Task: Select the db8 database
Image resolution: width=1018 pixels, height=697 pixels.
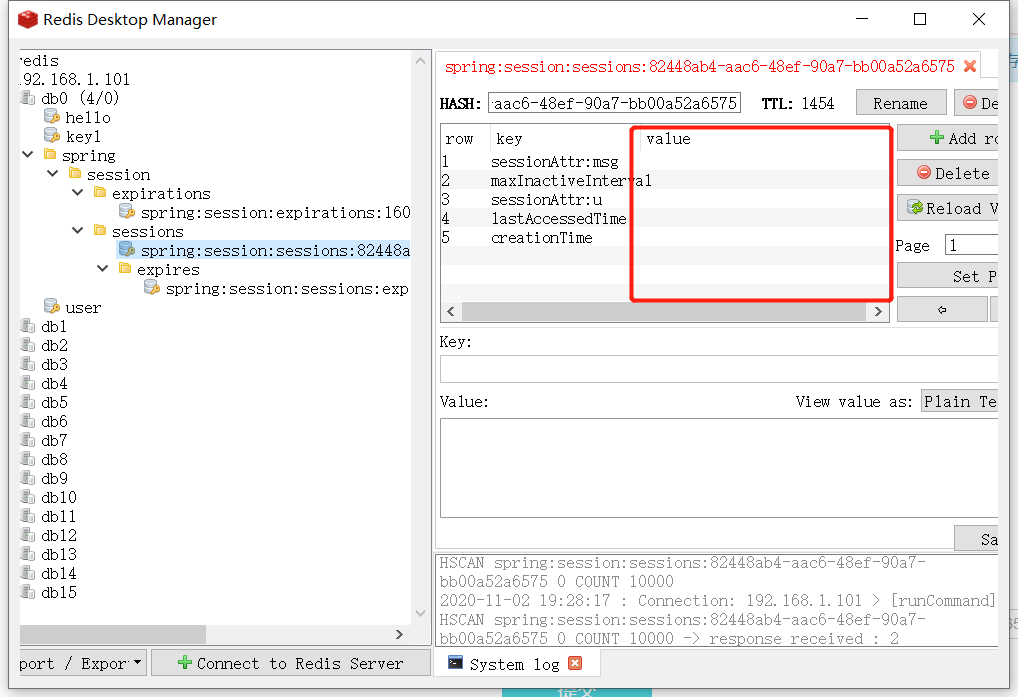Action: click(x=54, y=459)
